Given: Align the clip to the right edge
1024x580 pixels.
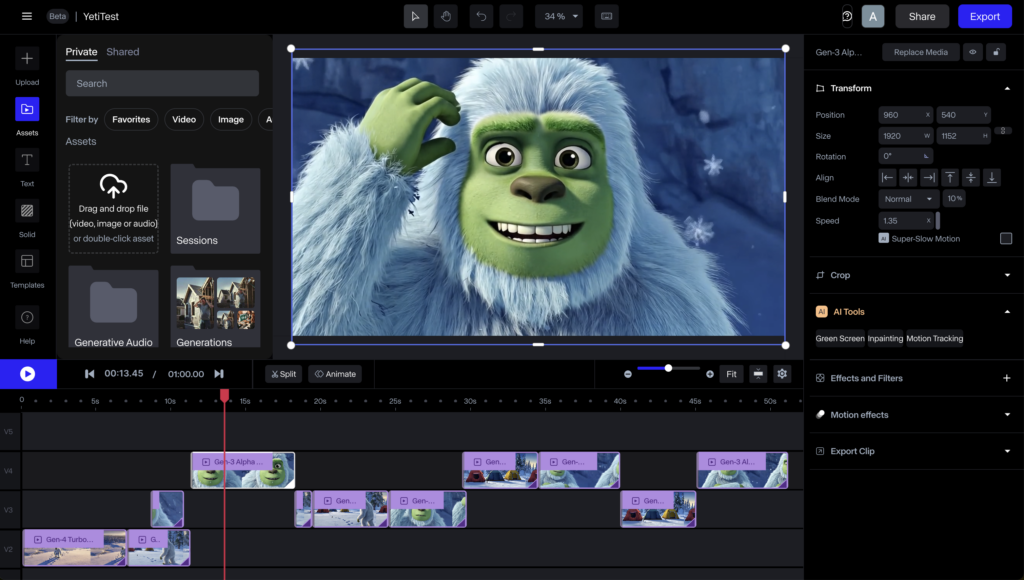Looking at the screenshot, I should [x=929, y=178].
